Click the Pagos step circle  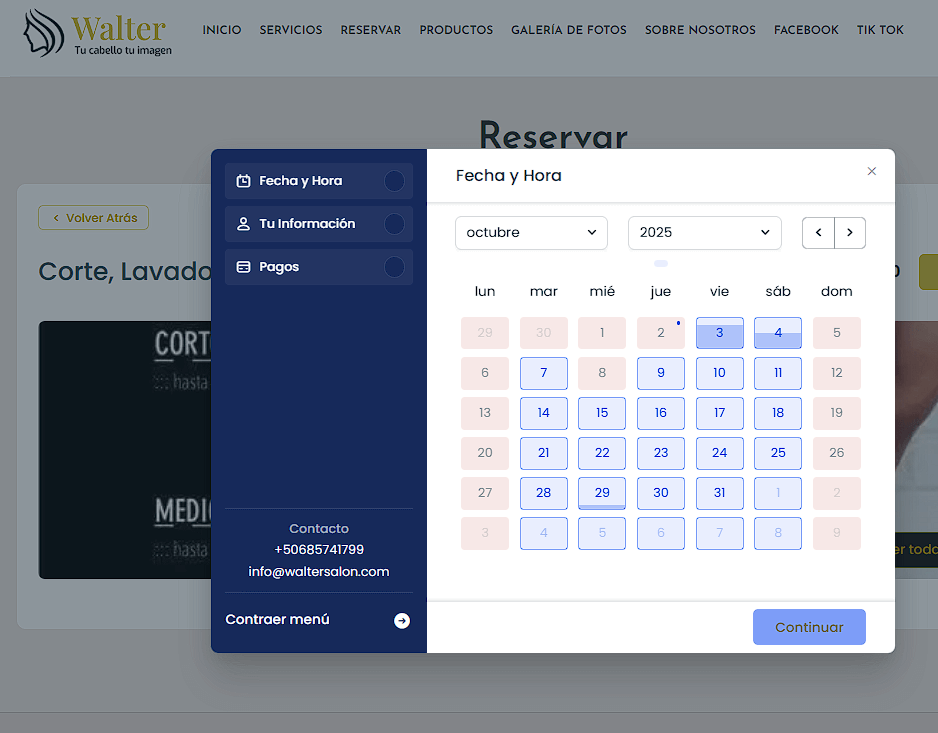pyautogui.click(x=394, y=267)
